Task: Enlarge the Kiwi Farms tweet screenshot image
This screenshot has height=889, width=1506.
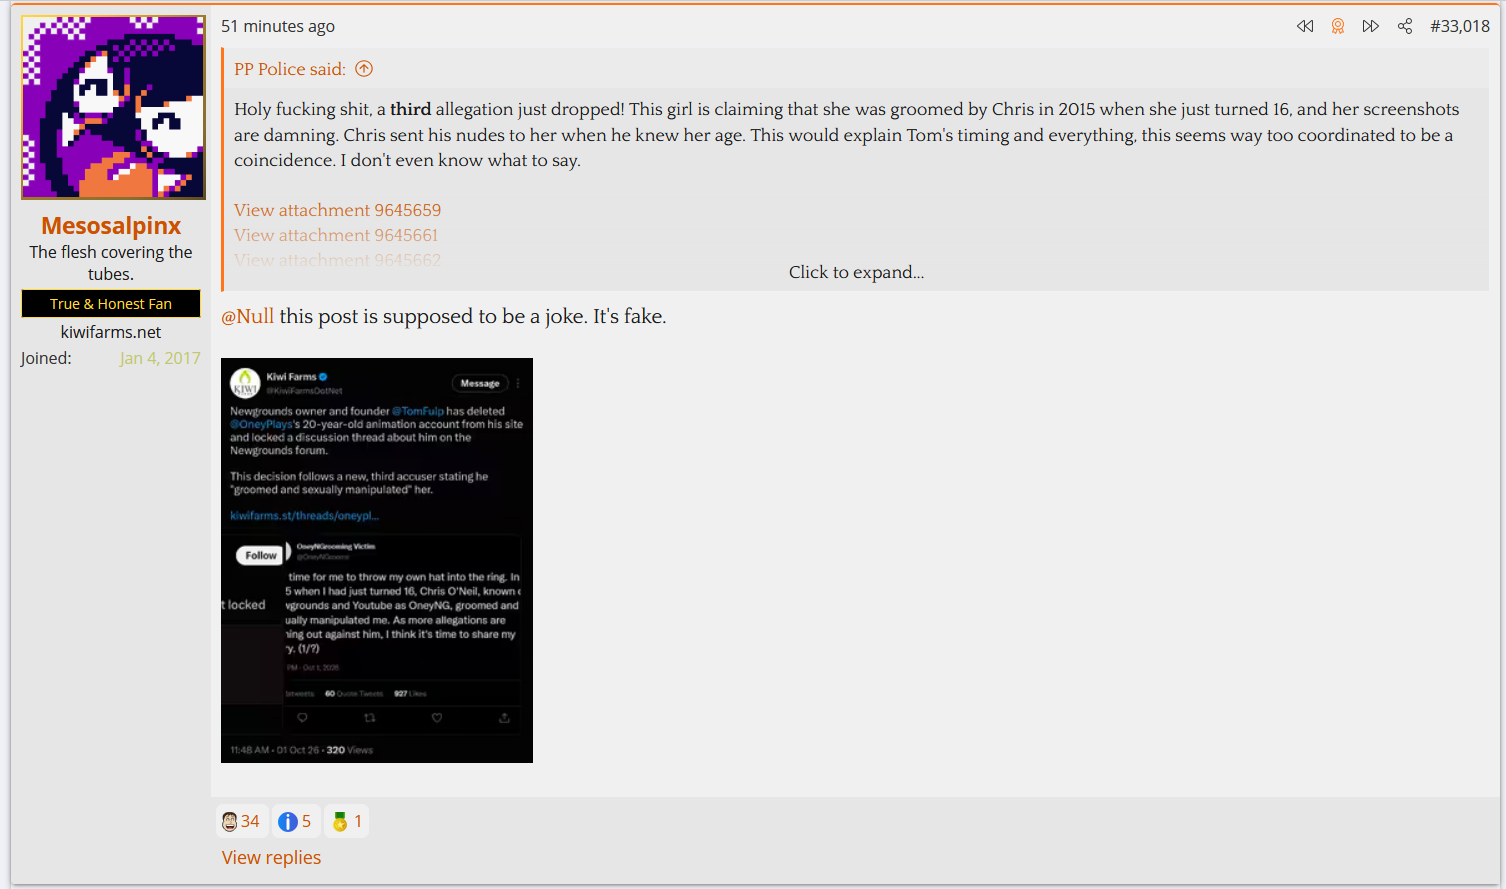Action: point(377,560)
